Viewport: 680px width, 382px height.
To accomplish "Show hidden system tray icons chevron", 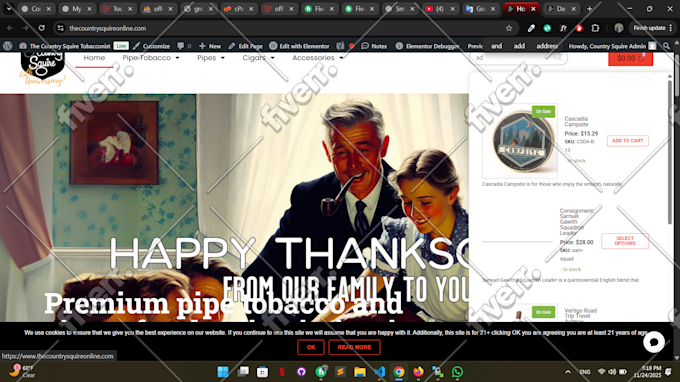I will tap(568, 372).
